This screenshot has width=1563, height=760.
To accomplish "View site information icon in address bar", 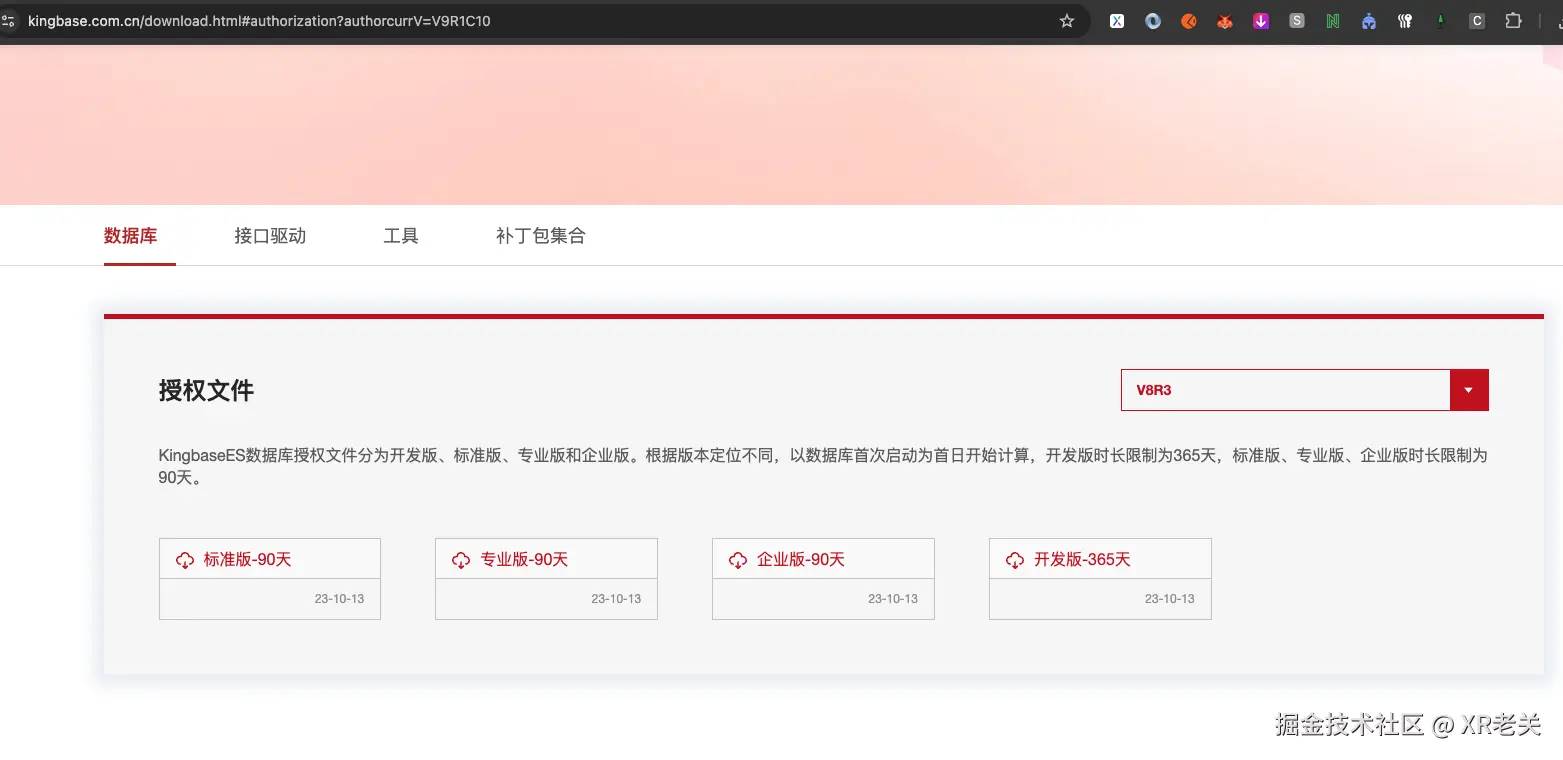I will click(x=8, y=21).
